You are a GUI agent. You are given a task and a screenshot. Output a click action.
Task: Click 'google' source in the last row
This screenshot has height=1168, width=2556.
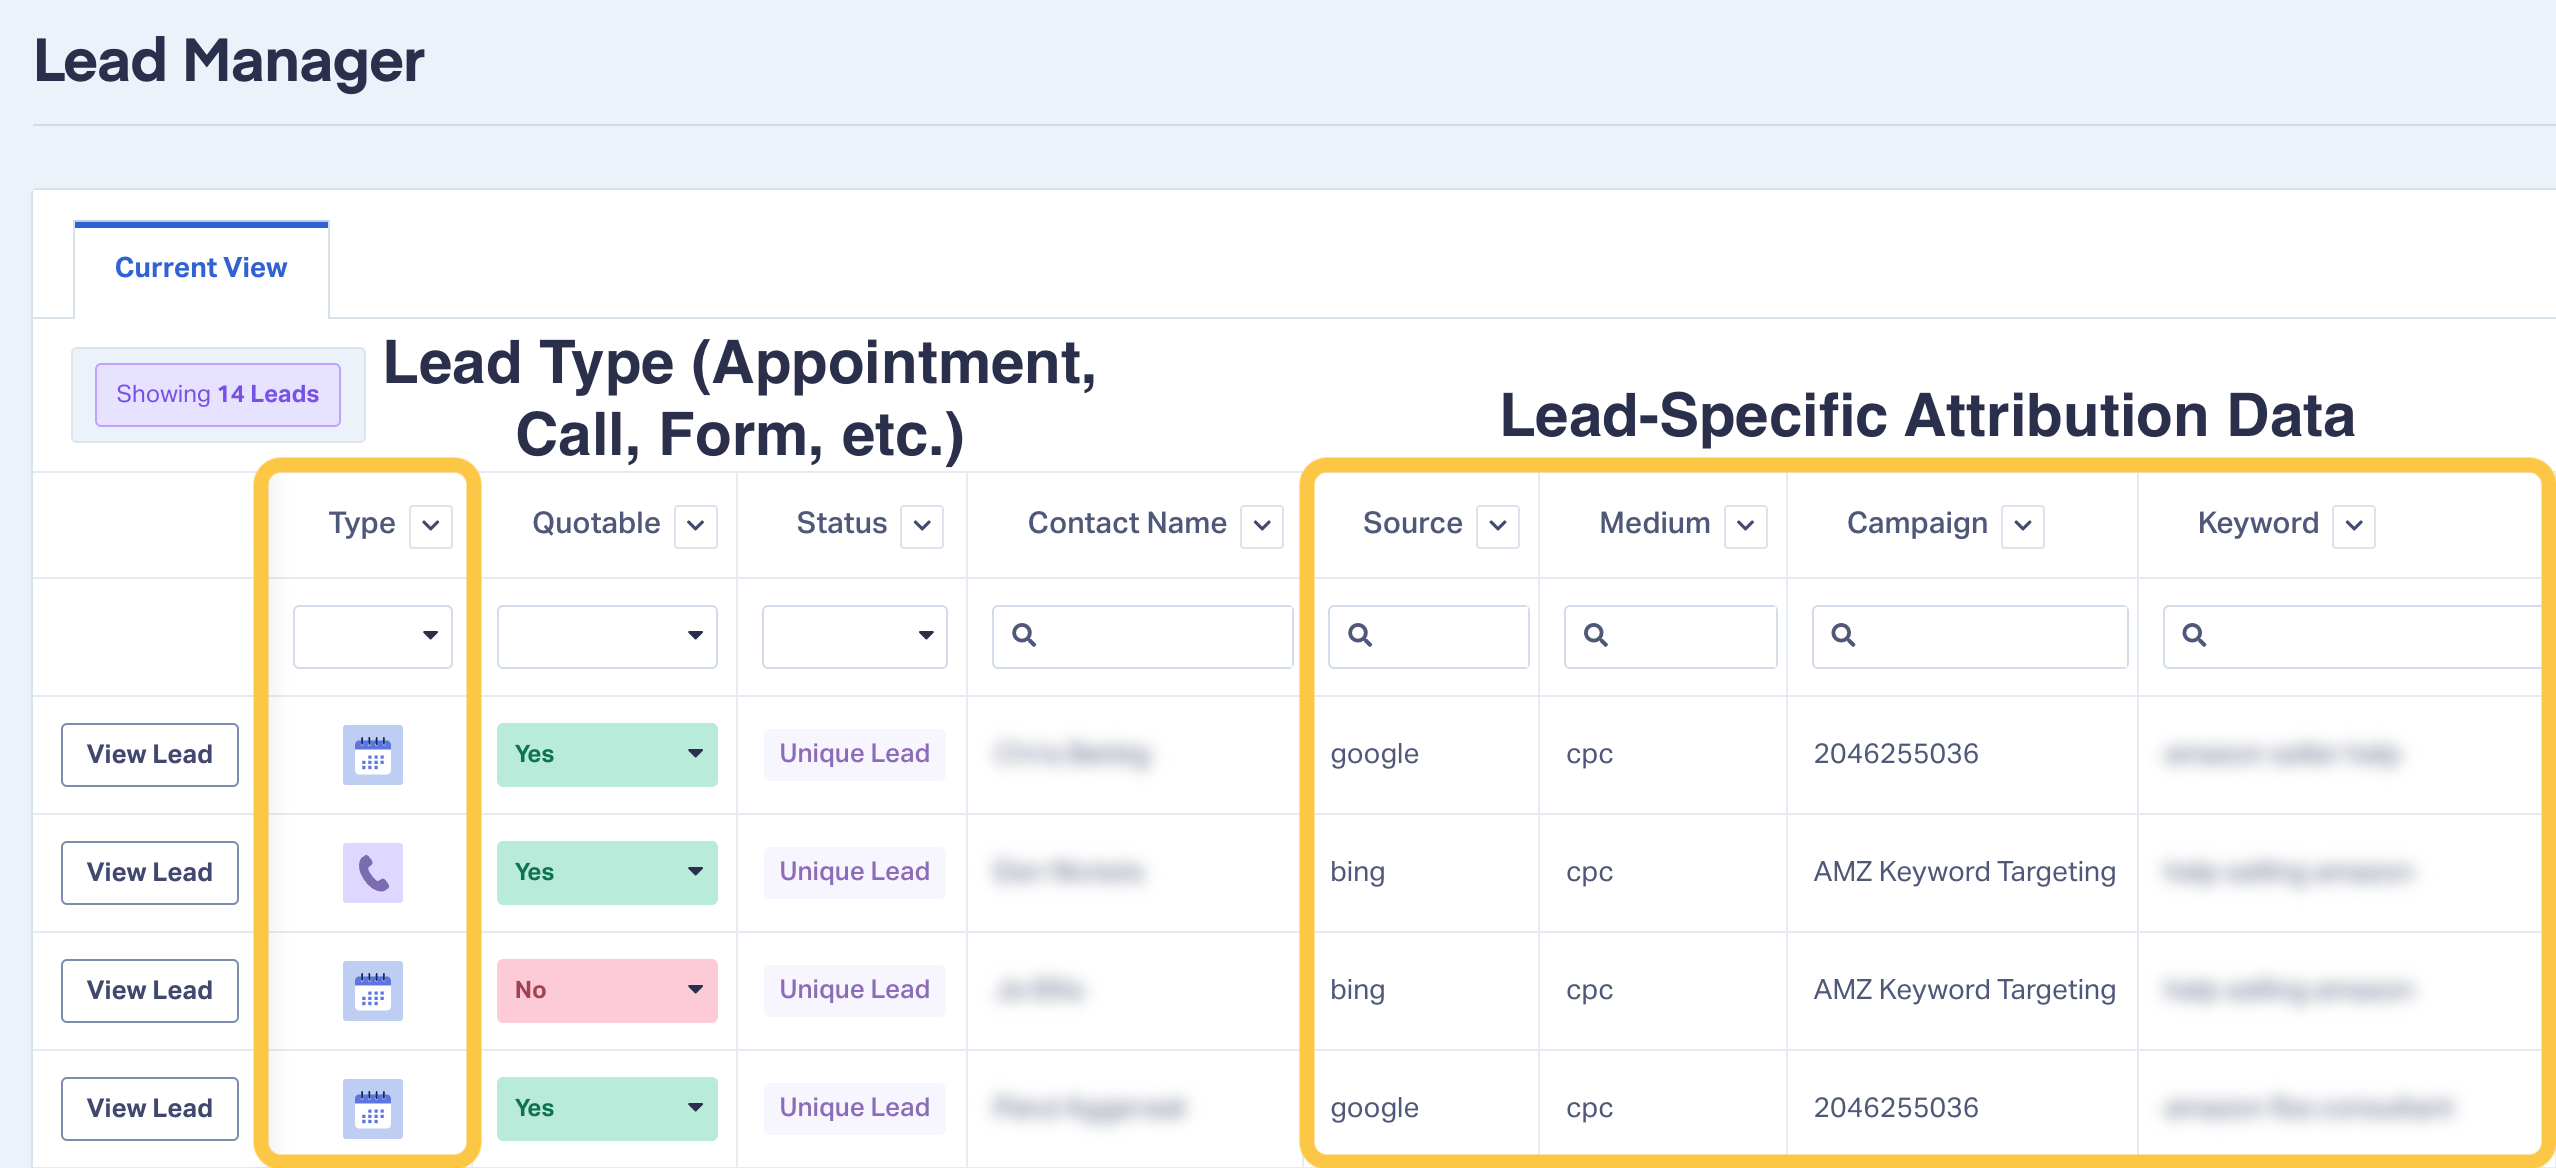(1374, 1109)
